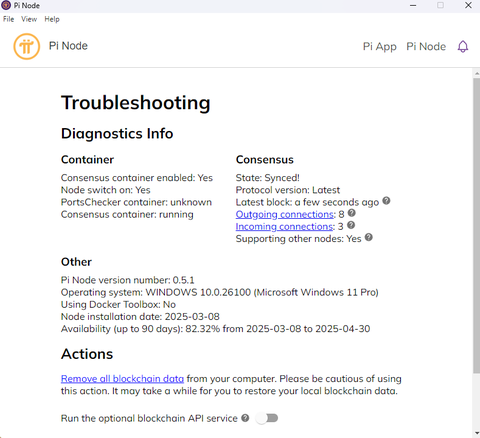The image size is (480, 438).
Task: Click help icon next to Outgoing connections
Action: pos(352,213)
